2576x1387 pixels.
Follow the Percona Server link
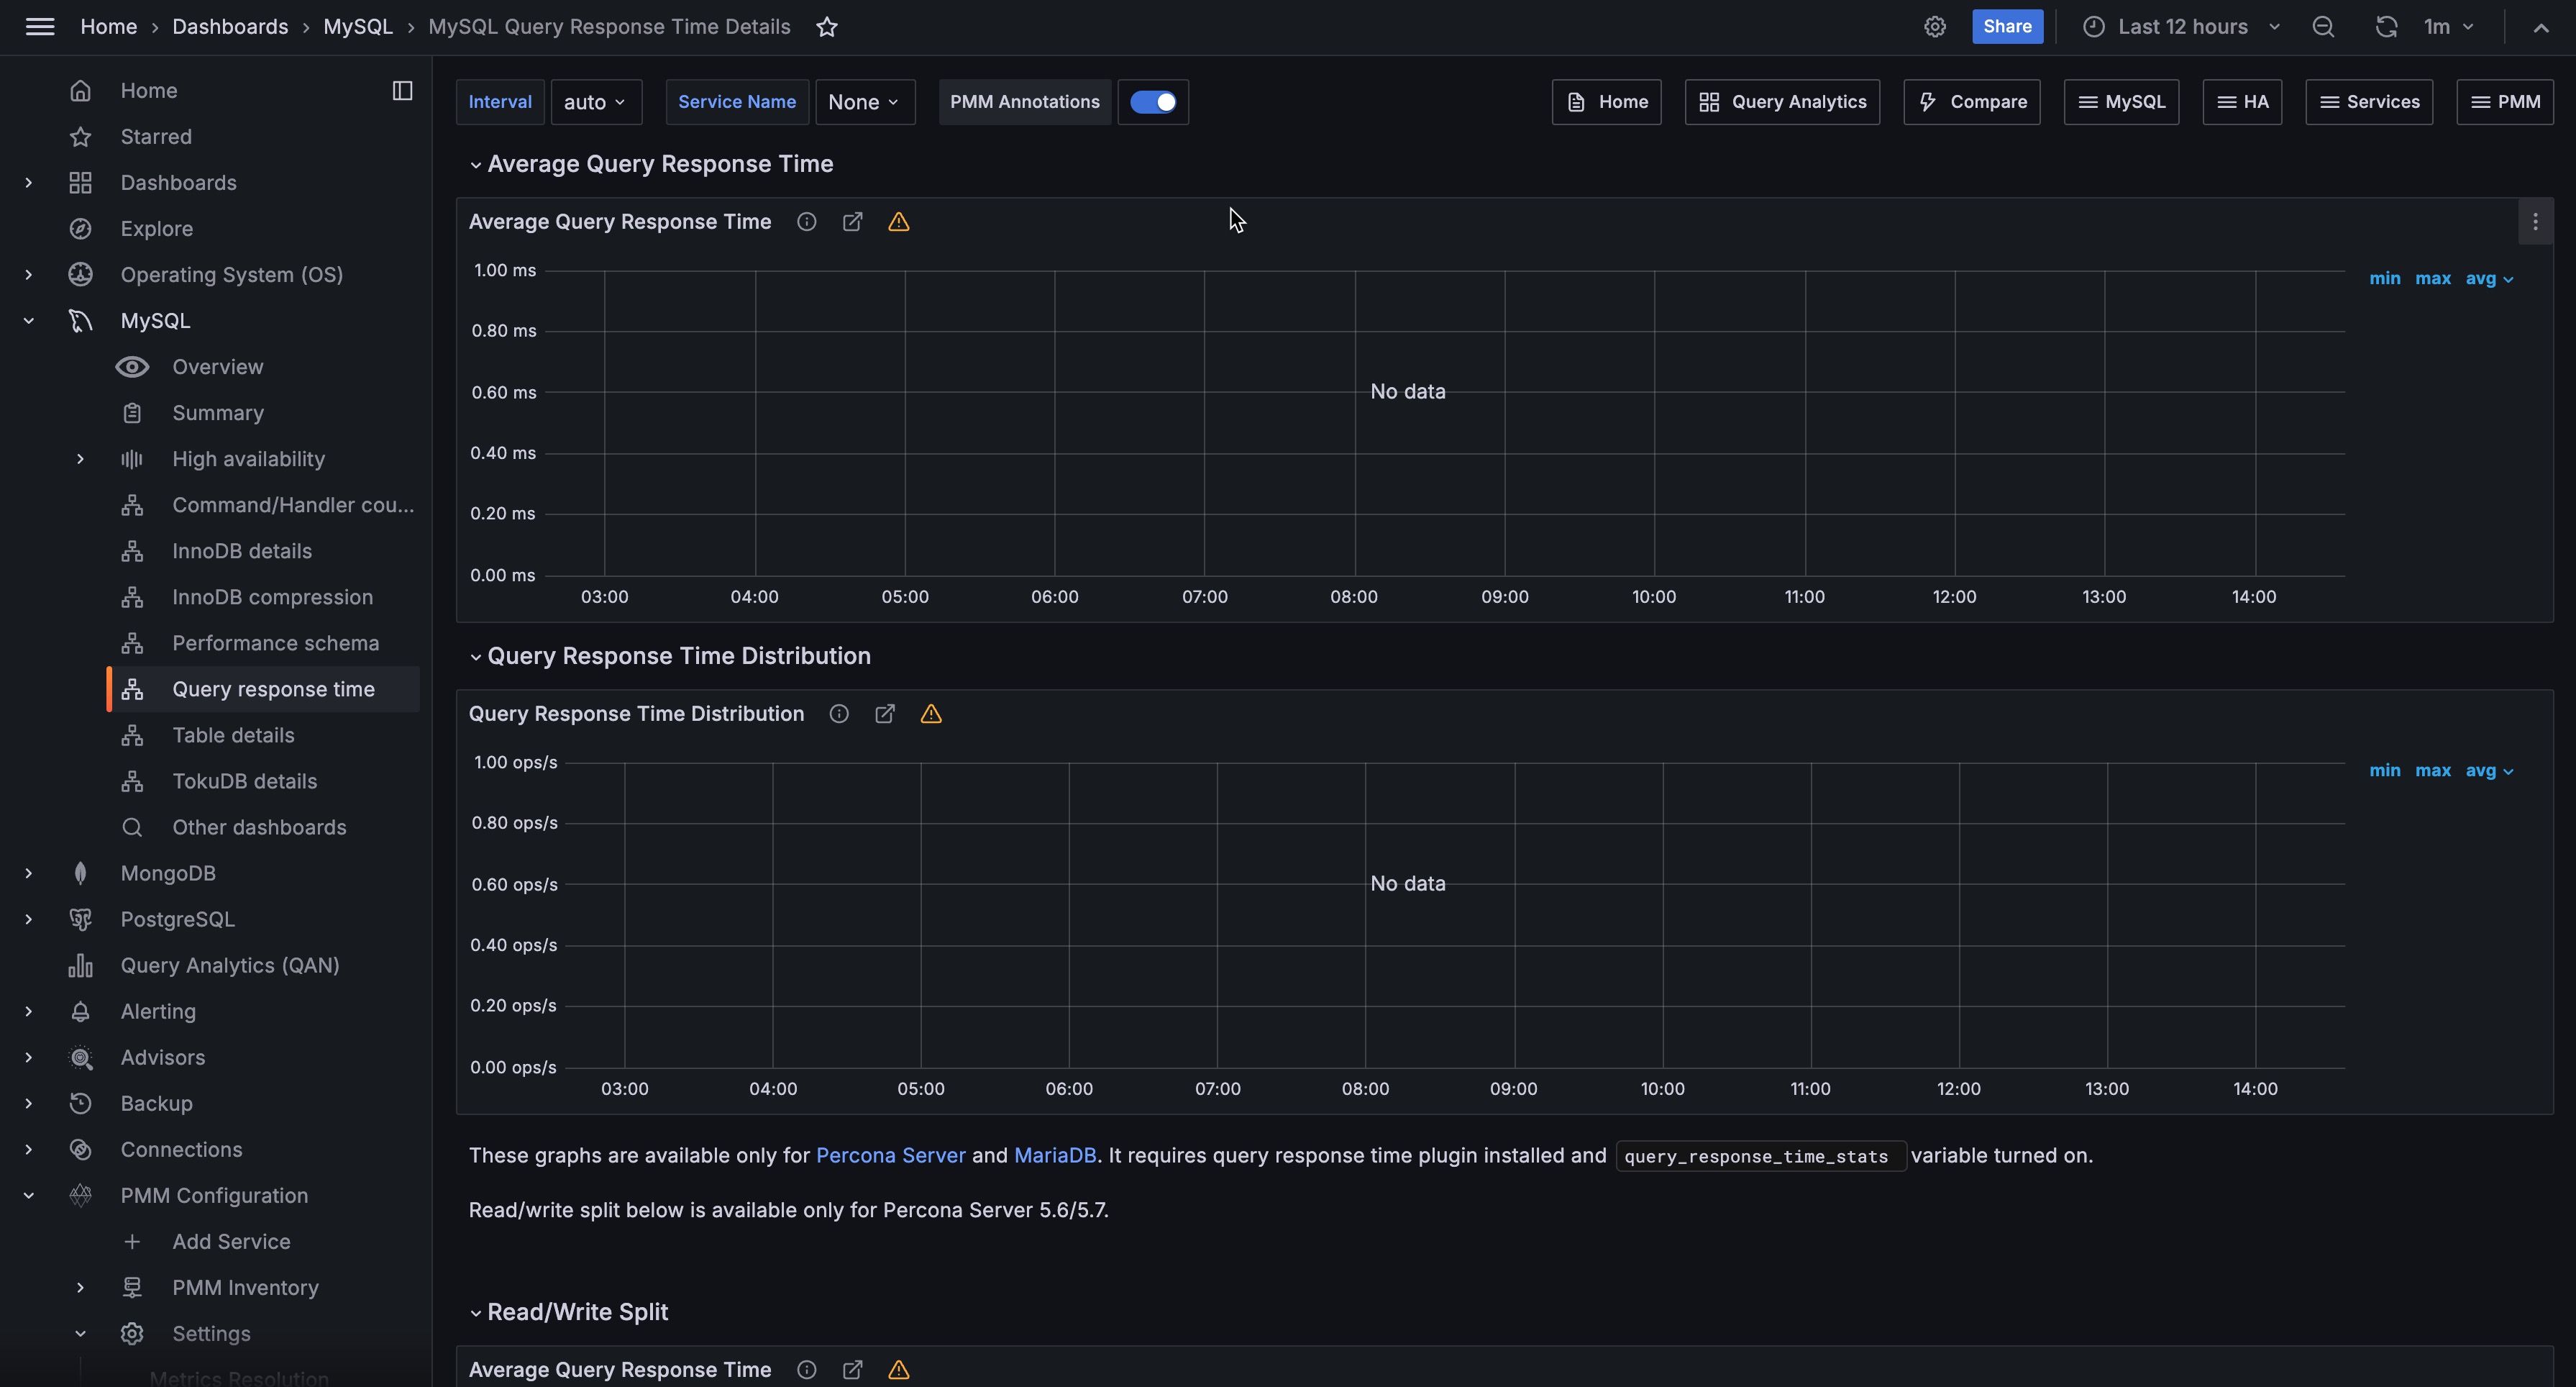890,1155
